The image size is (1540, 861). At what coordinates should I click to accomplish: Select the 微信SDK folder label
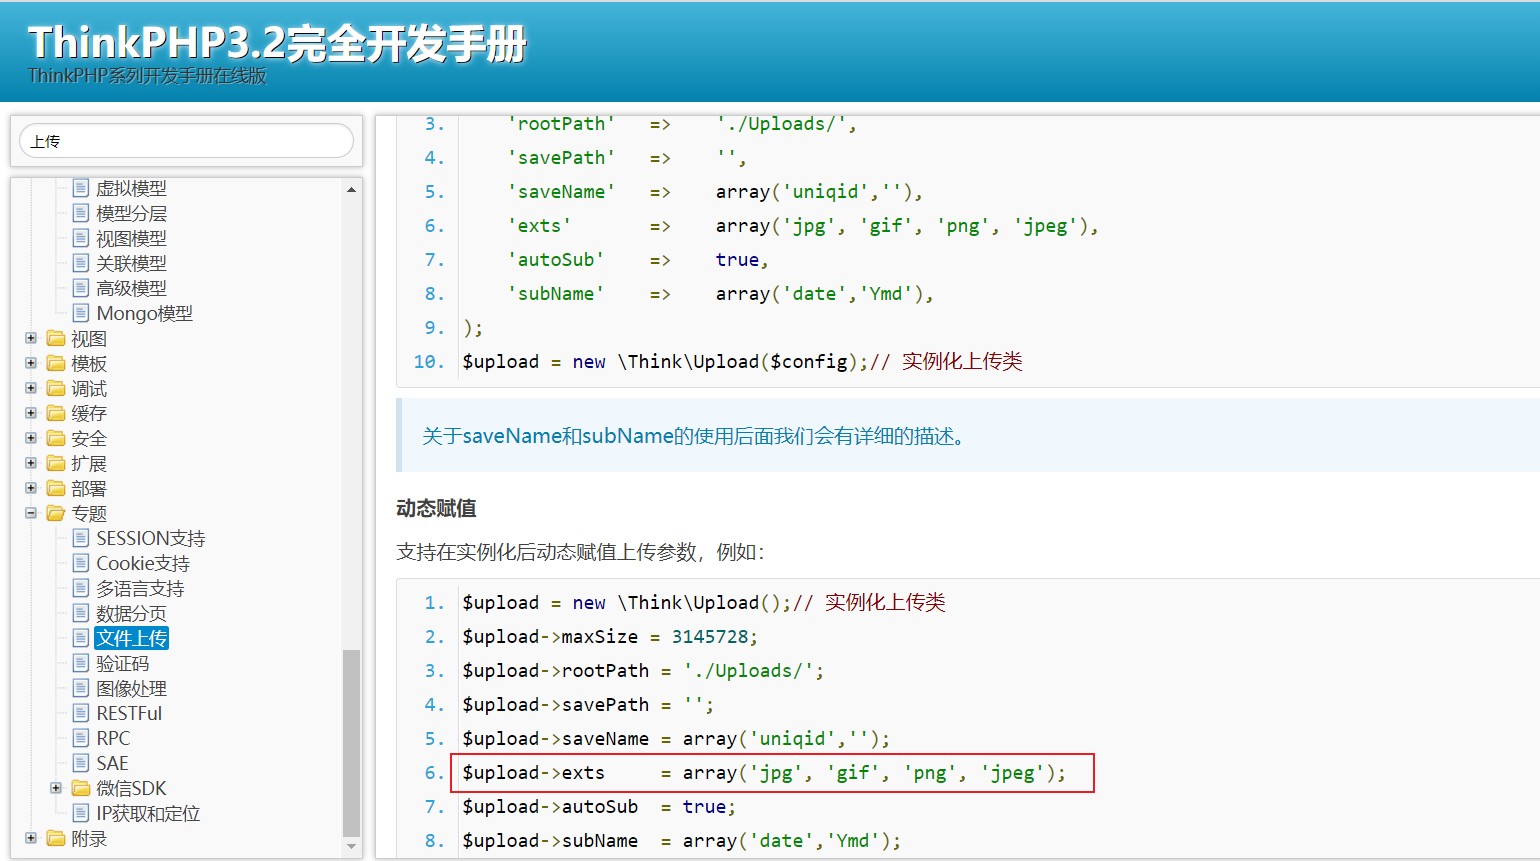131,788
